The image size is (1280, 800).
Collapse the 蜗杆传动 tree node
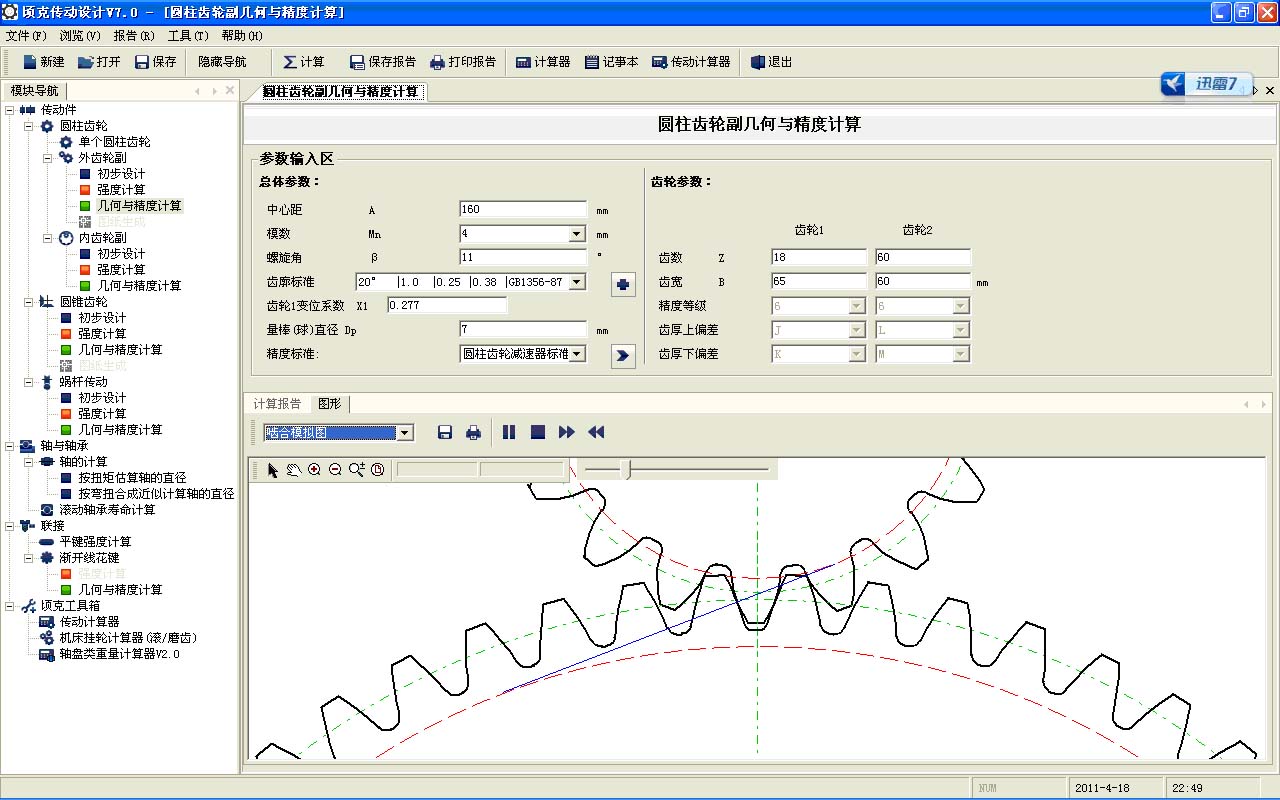[x=29, y=382]
